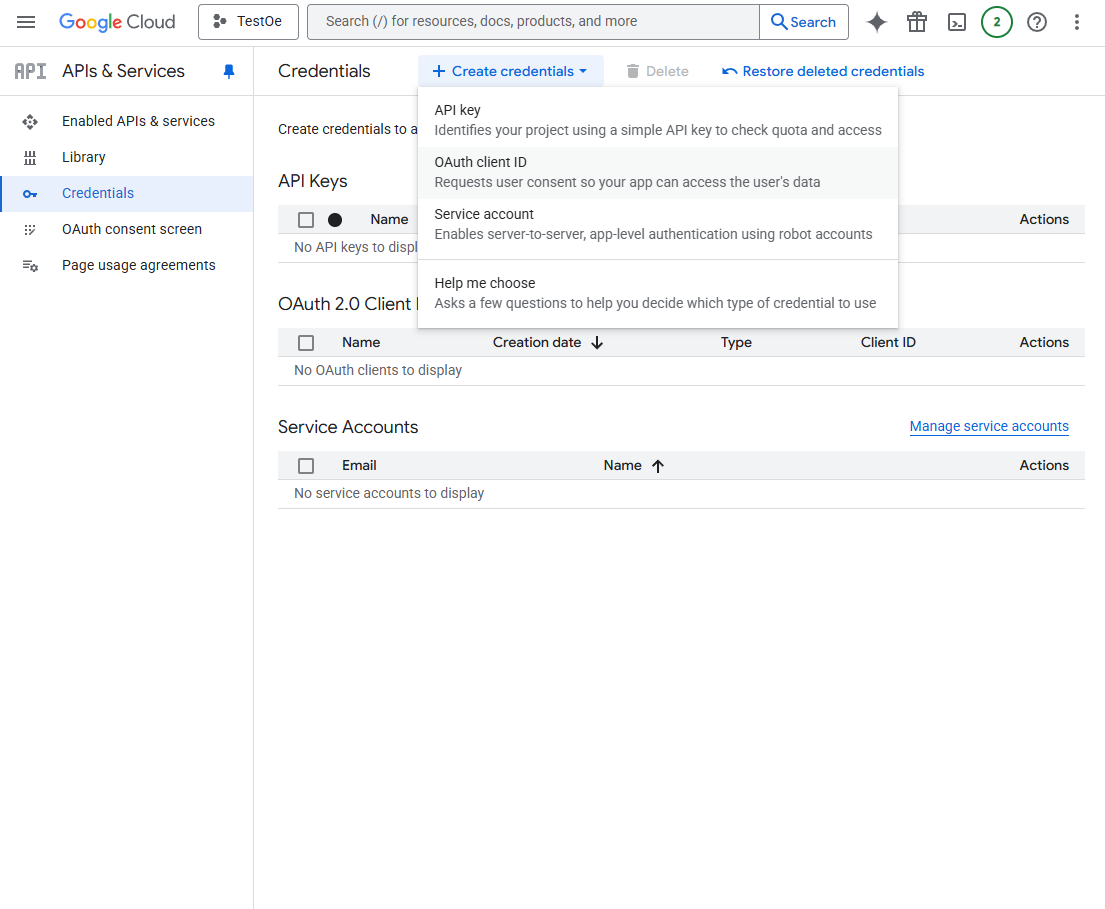Choose Service account option

point(658,224)
